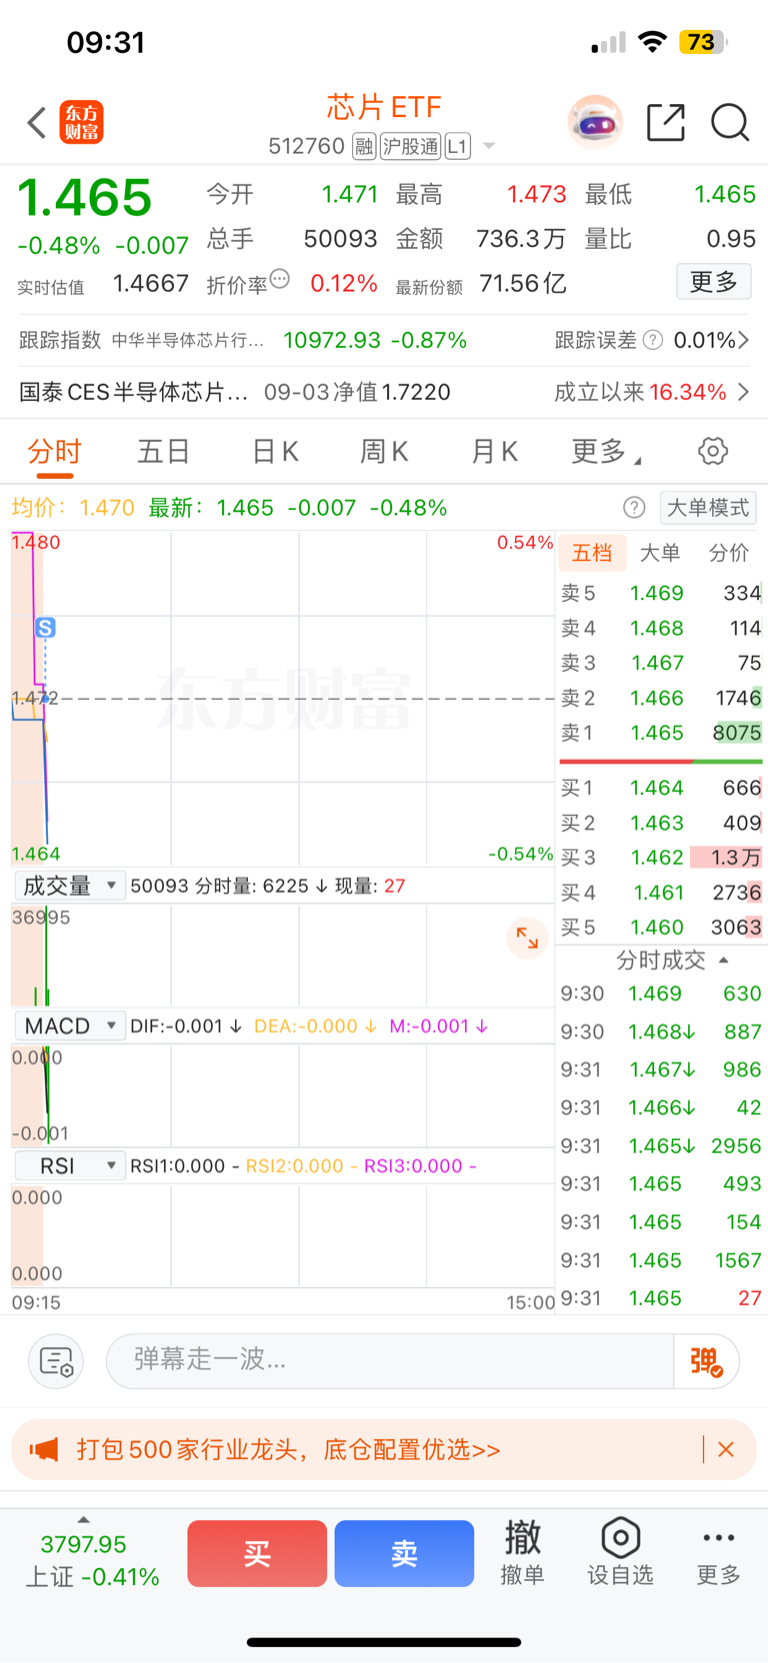768x1663 pixels.
Task: Open 国泰CES半导体芯片 fund link
Action: click(235, 392)
